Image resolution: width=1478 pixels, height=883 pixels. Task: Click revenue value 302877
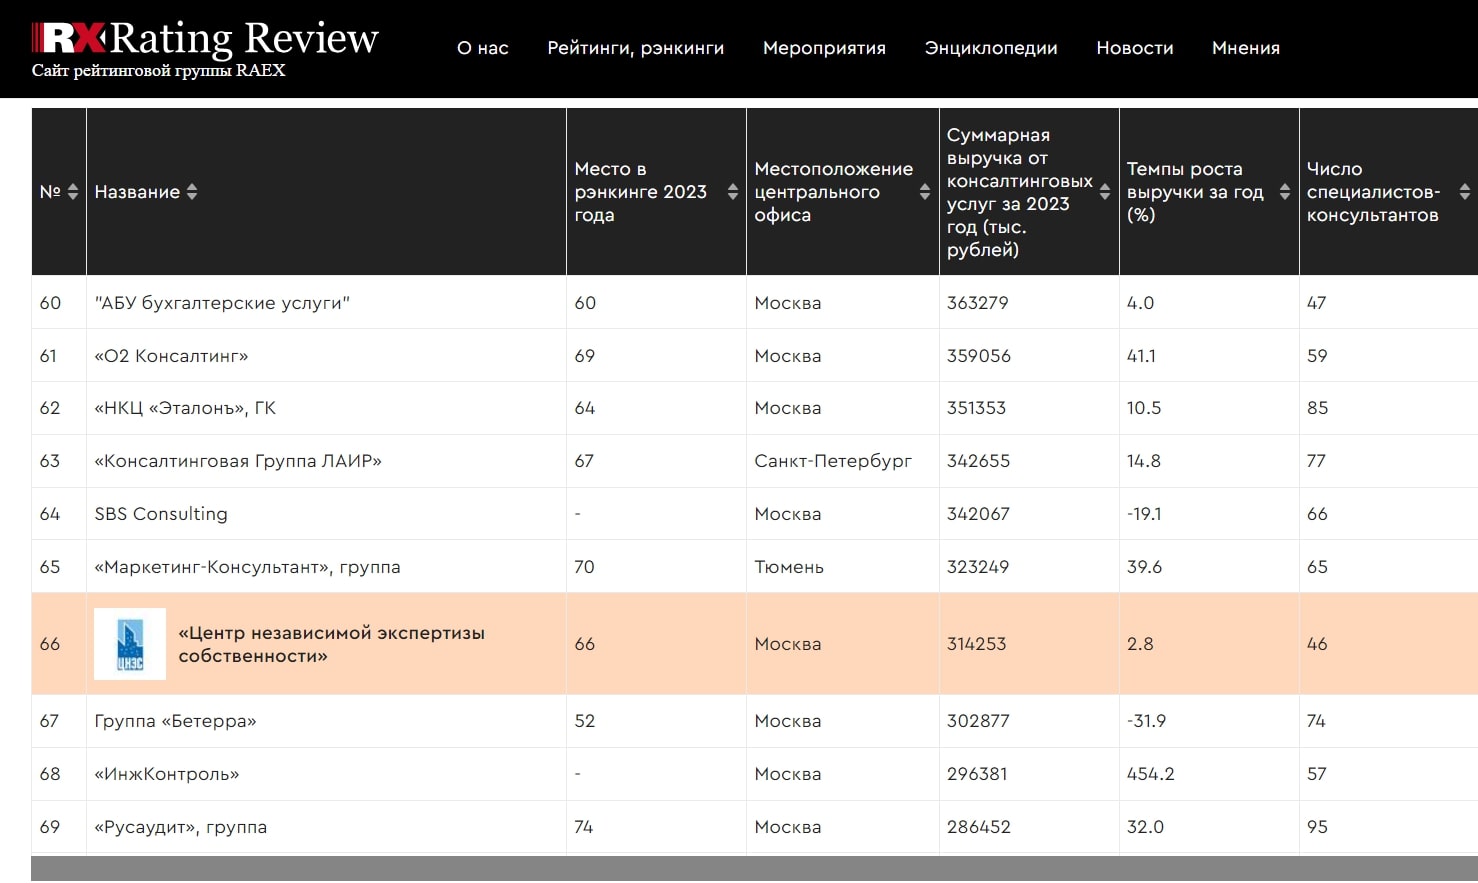pos(979,721)
